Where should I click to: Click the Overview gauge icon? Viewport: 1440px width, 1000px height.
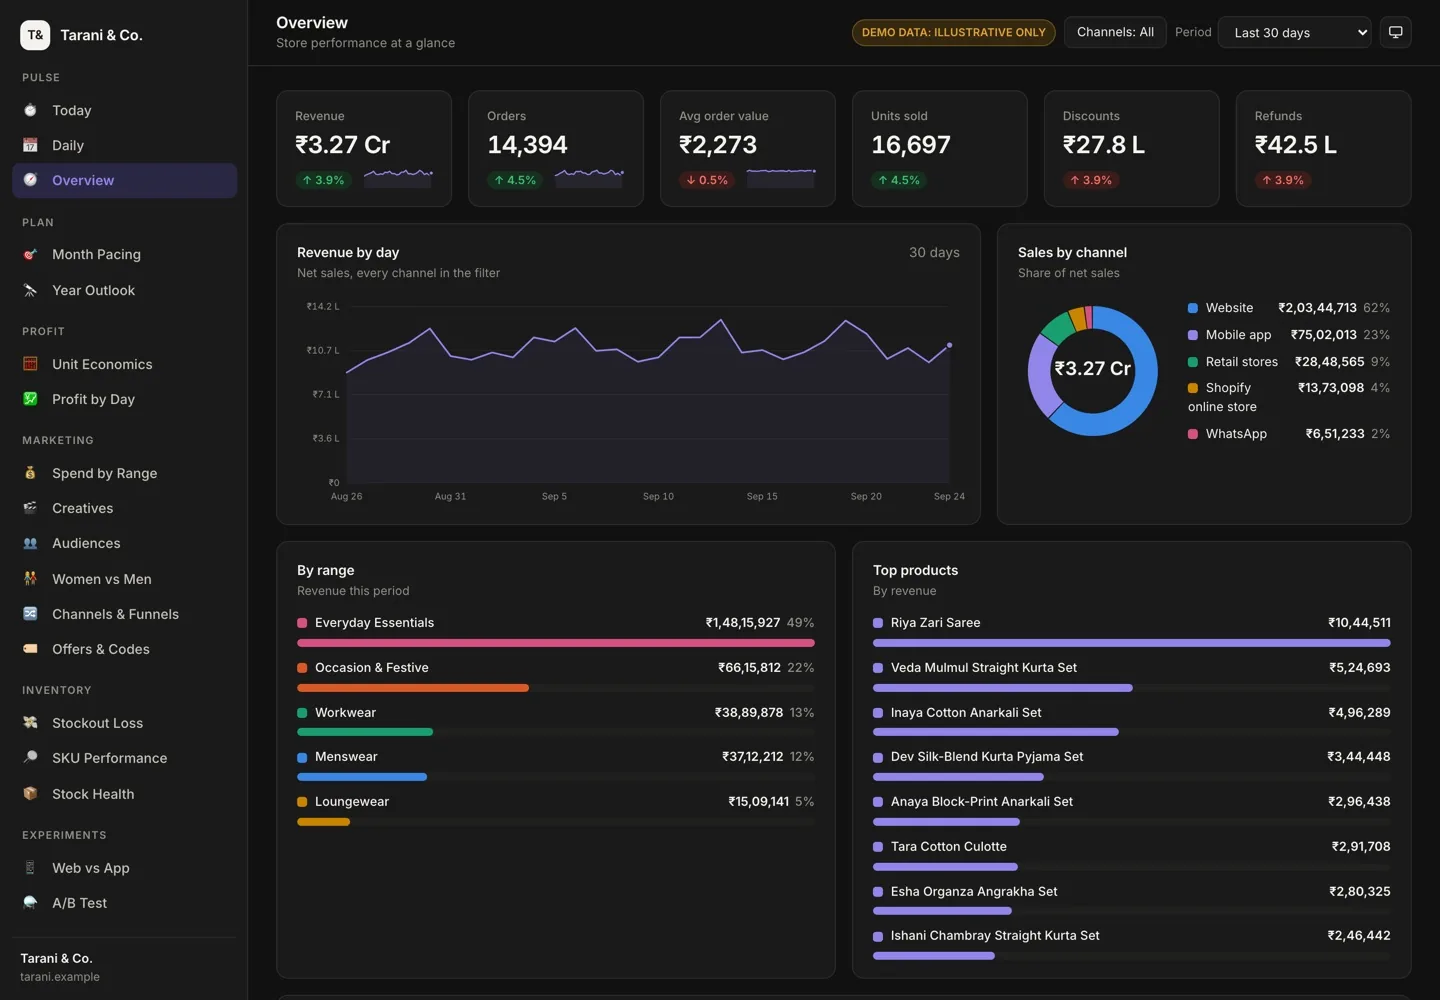tap(30, 180)
